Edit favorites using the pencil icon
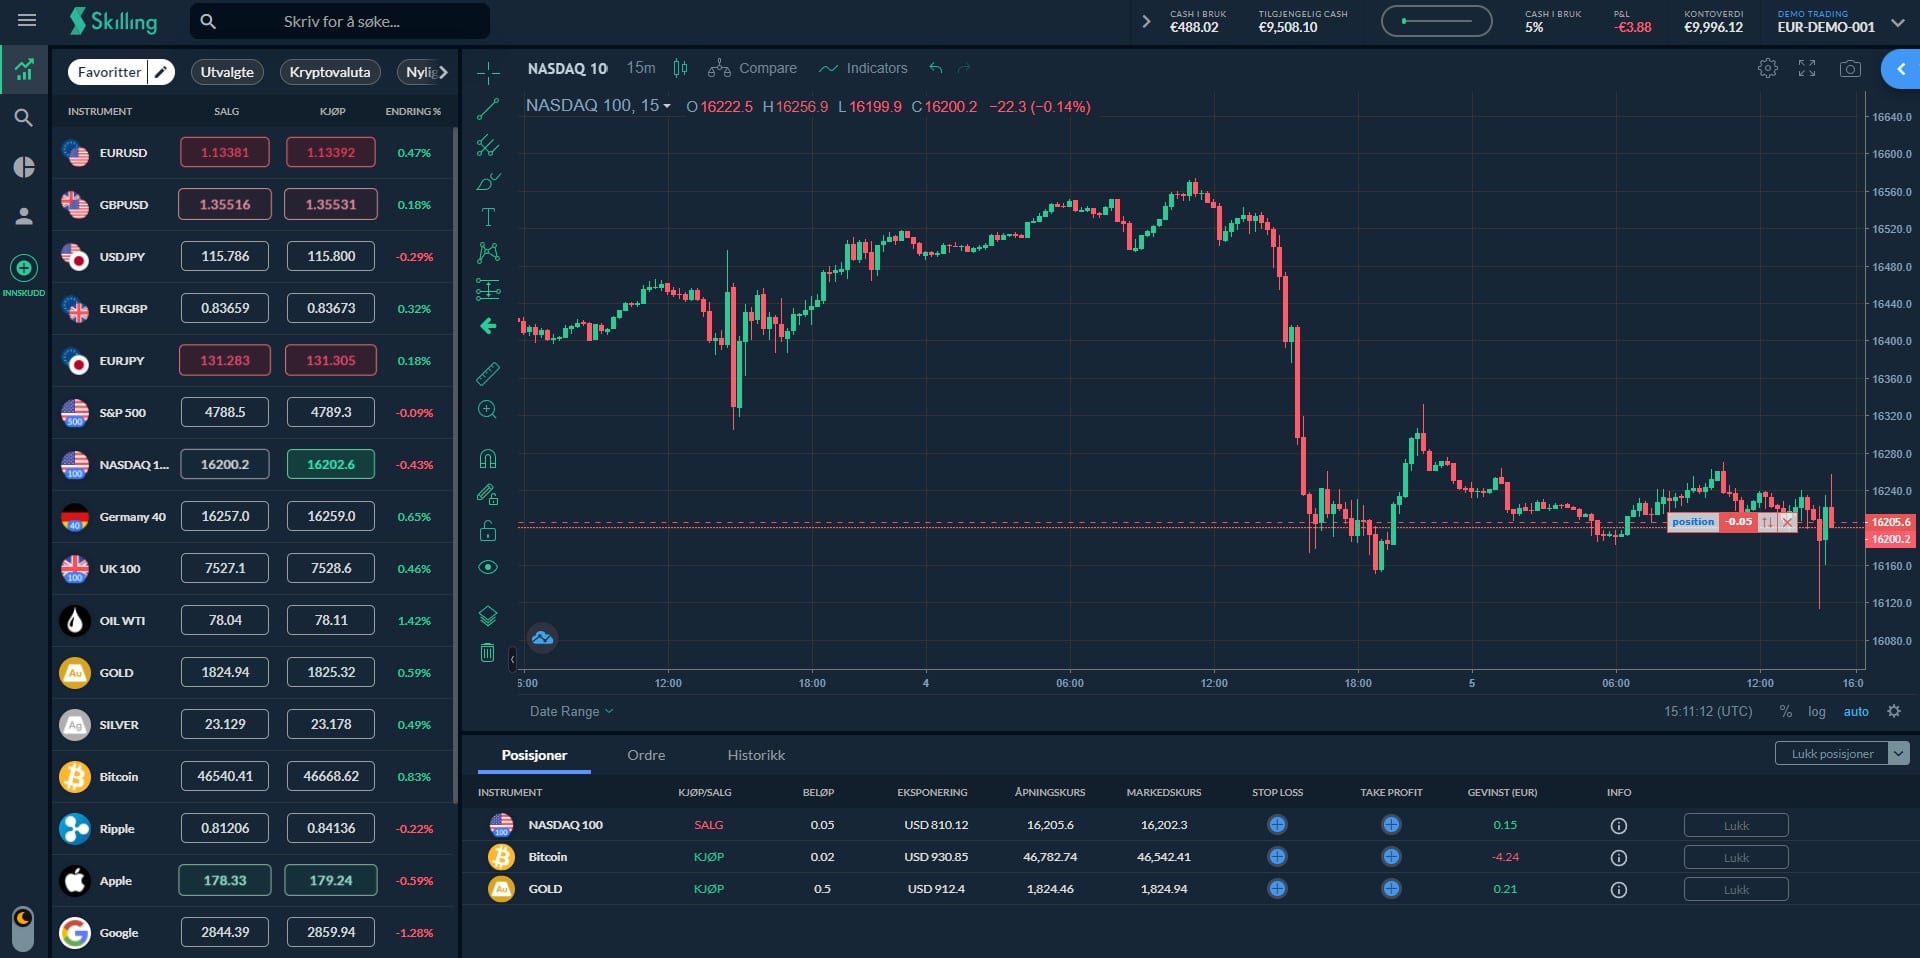1920x958 pixels. point(161,72)
